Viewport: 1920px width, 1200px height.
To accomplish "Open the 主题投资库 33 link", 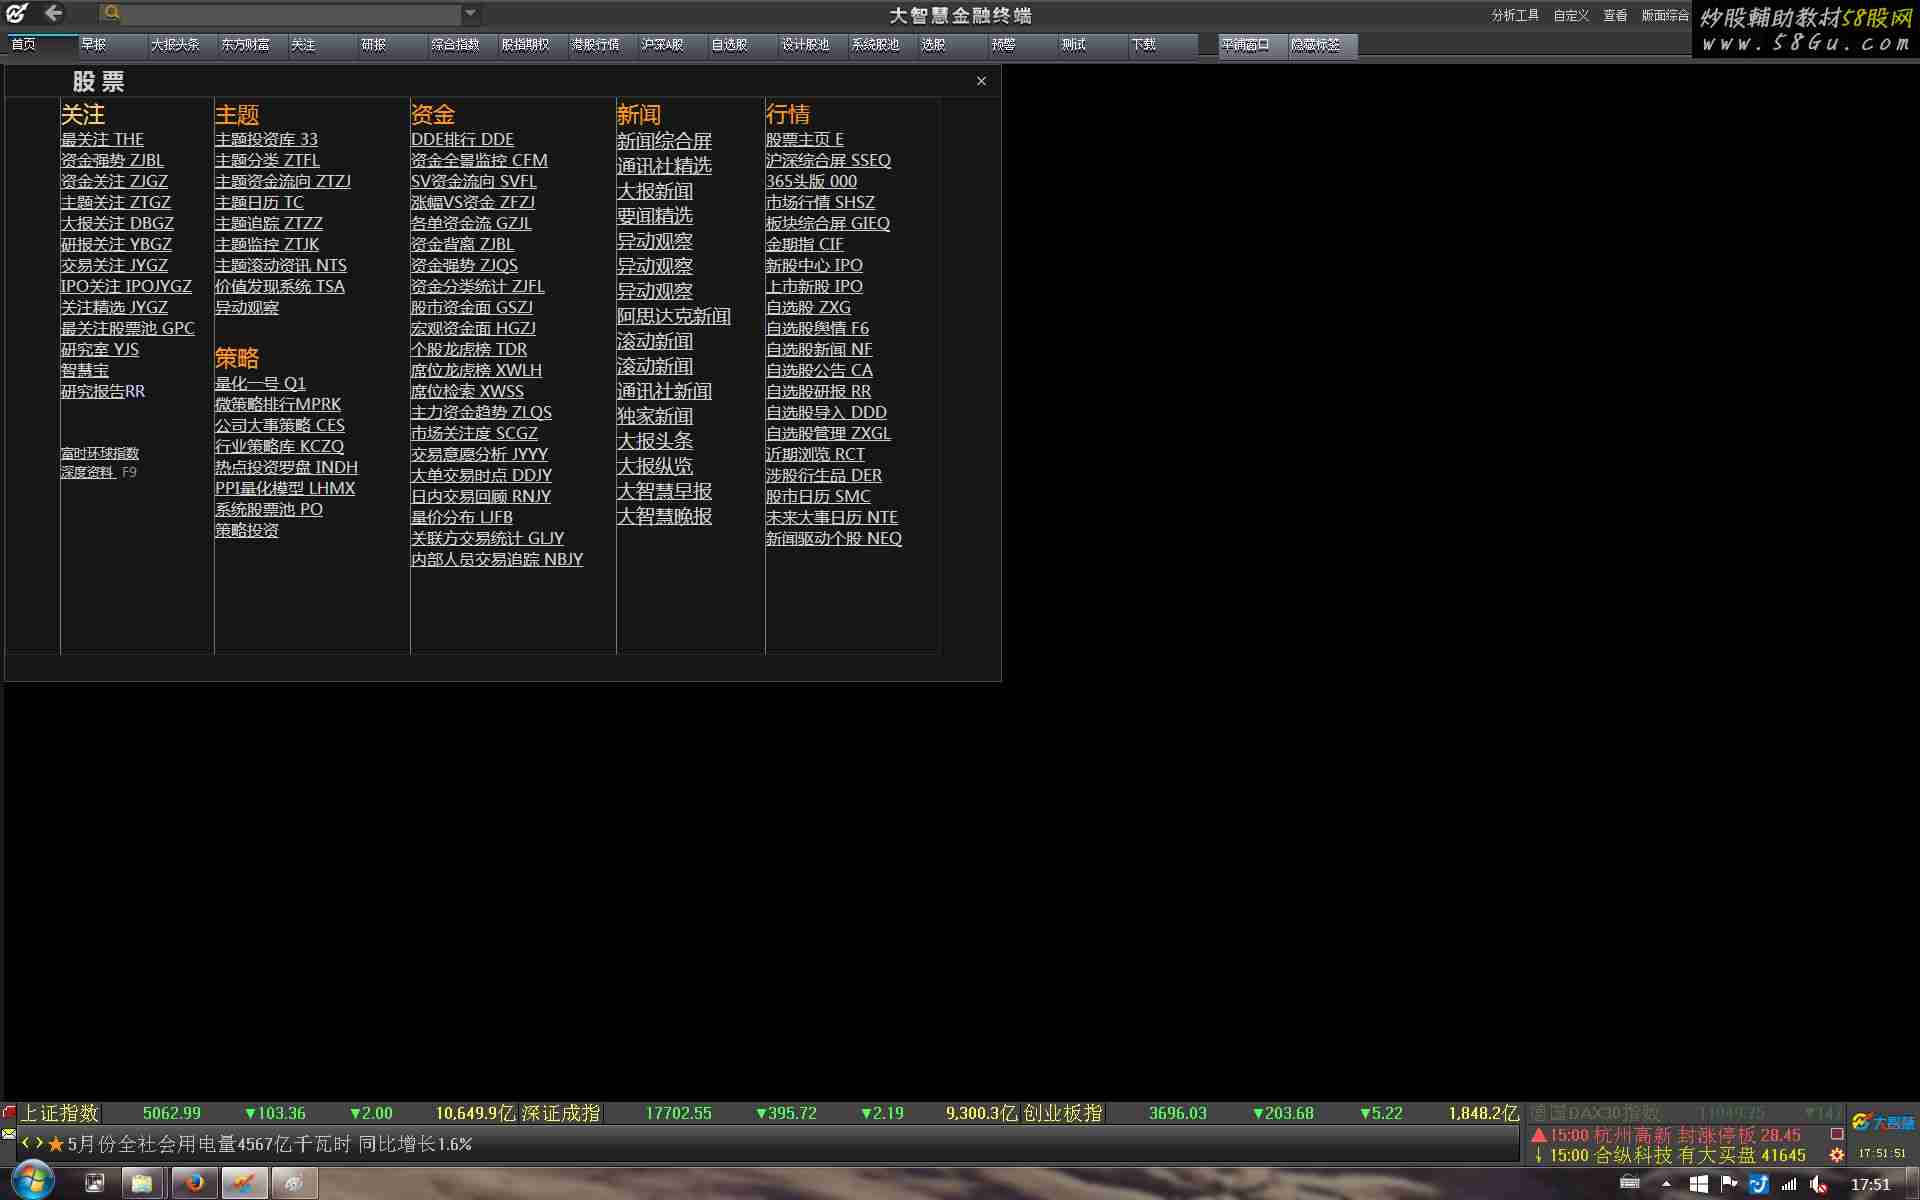I will 266,139.
